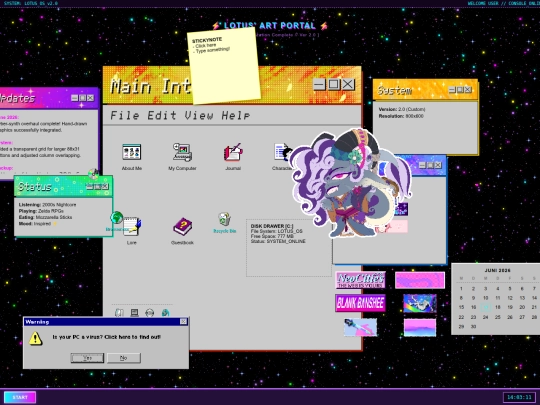The width and height of the screenshot is (540, 405).
Task: Close the Warning dialog
Action: [184, 322]
